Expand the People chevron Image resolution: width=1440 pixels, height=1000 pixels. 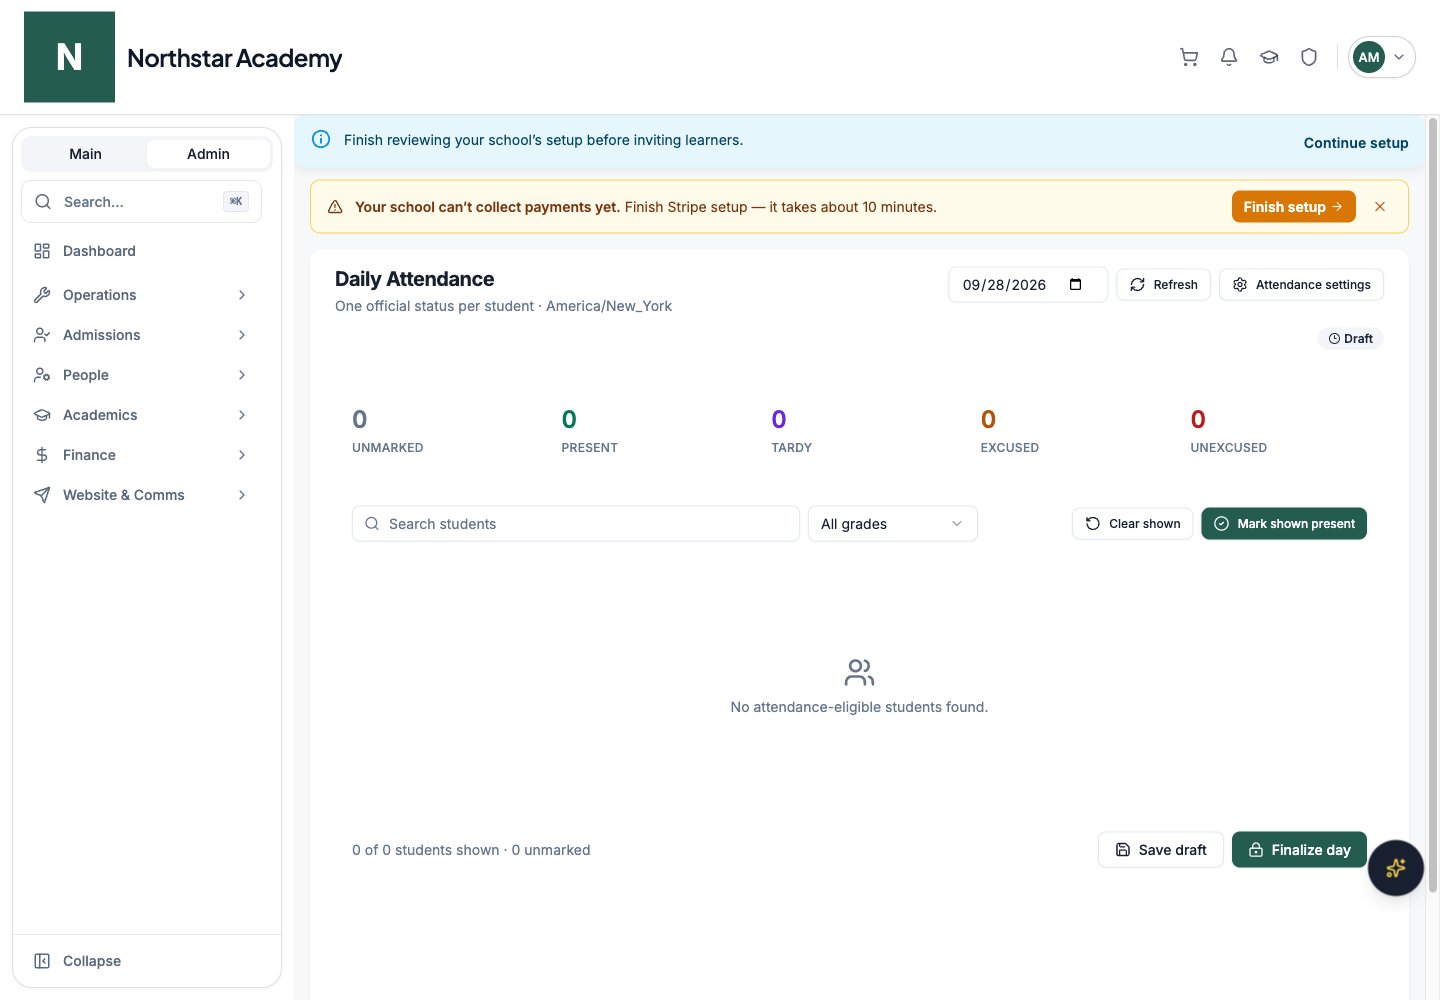242,375
